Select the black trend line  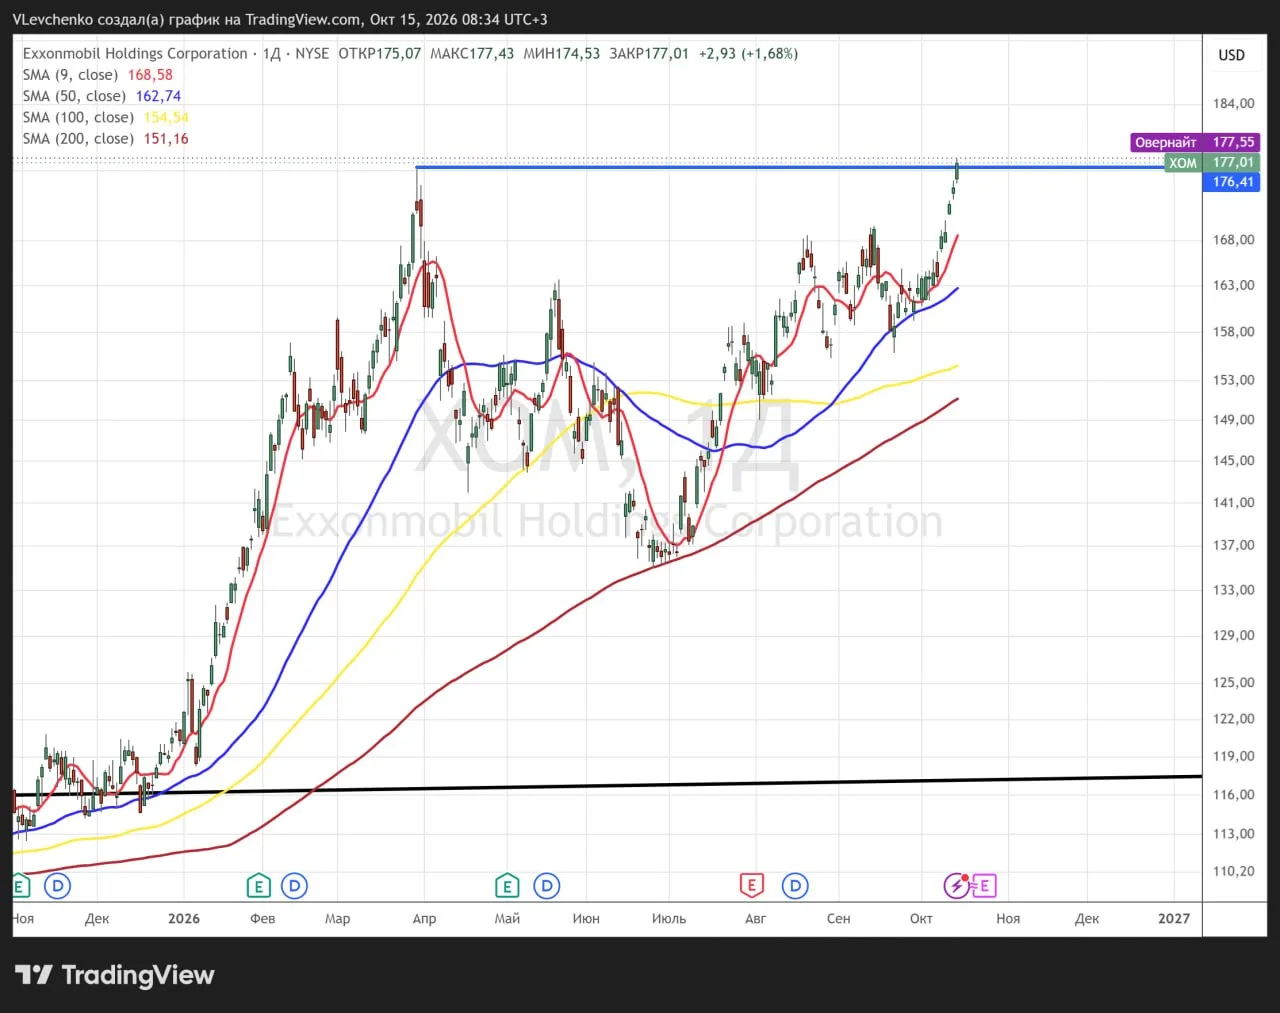pyautogui.click(x=607, y=785)
